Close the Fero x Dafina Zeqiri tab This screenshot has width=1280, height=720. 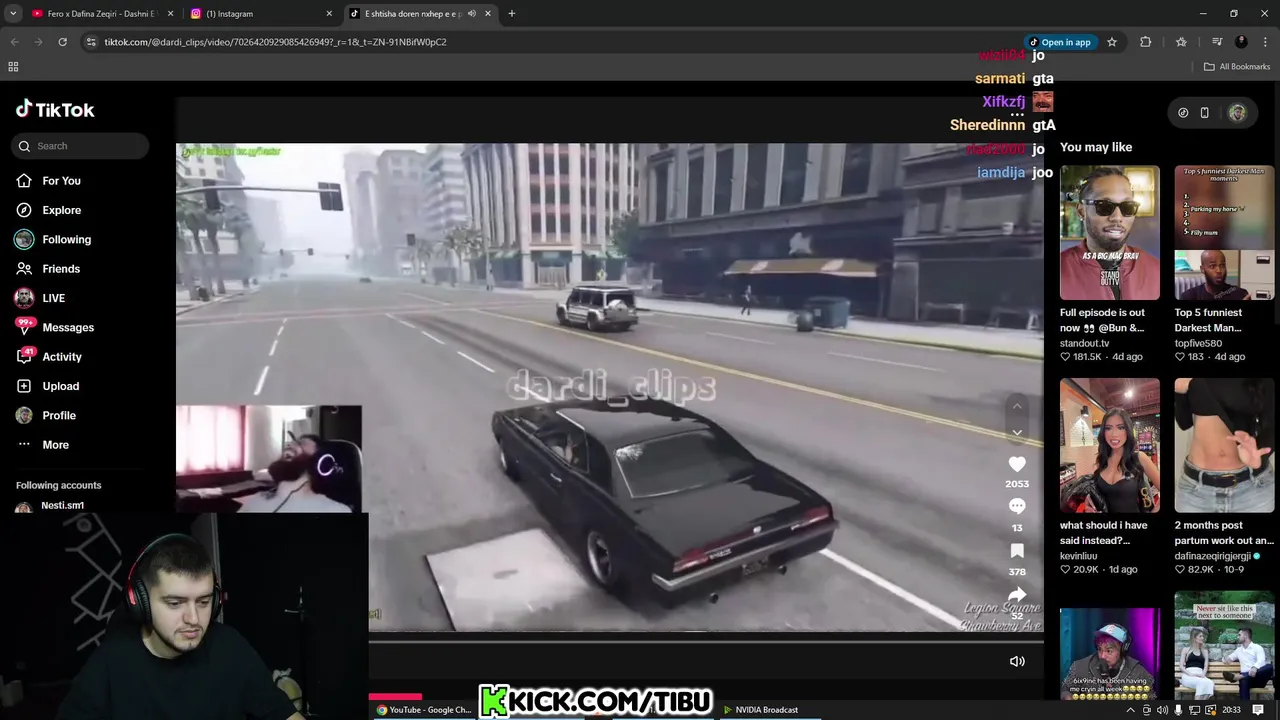170,14
